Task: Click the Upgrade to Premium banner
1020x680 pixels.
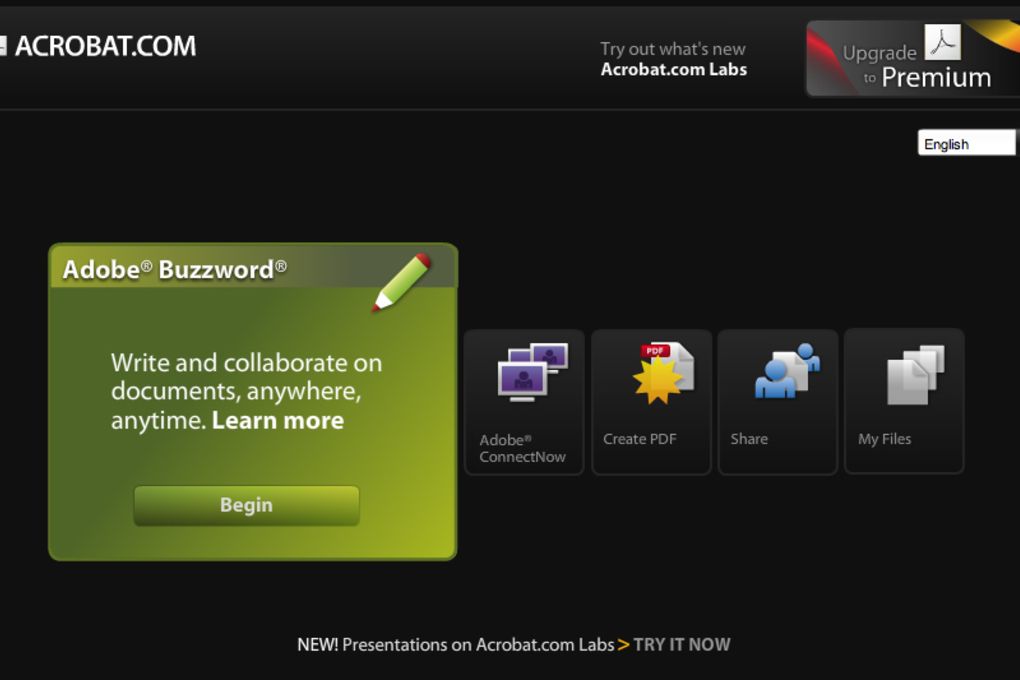Action: point(913,59)
